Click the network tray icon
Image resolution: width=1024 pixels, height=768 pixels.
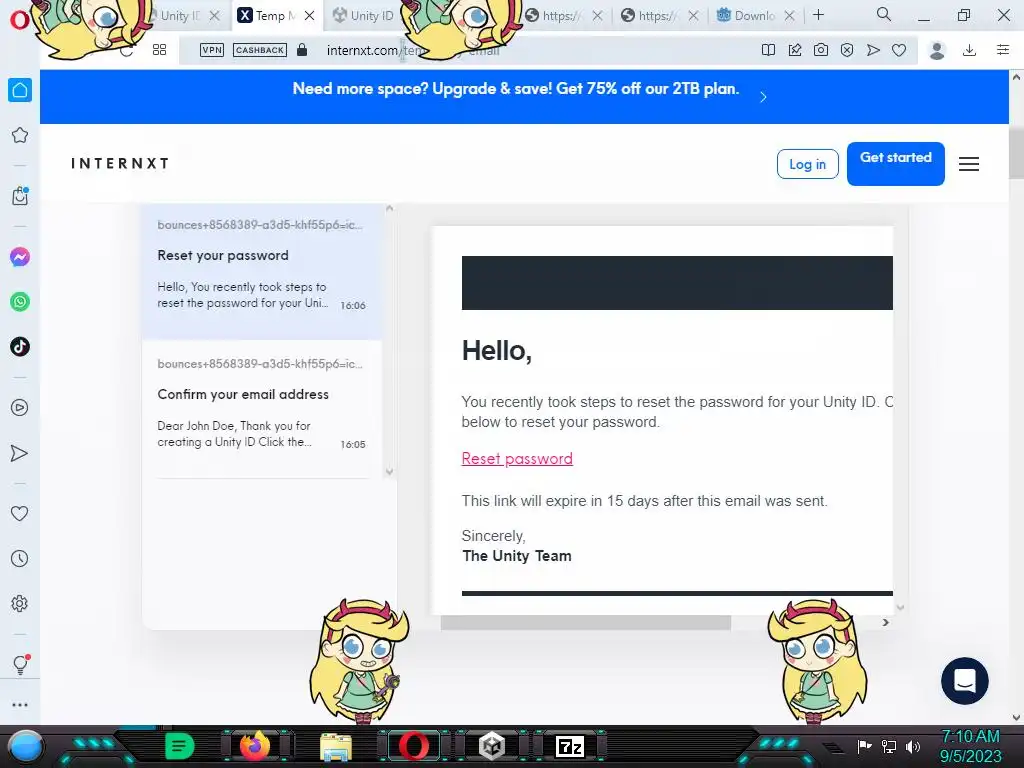coord(889,746)
